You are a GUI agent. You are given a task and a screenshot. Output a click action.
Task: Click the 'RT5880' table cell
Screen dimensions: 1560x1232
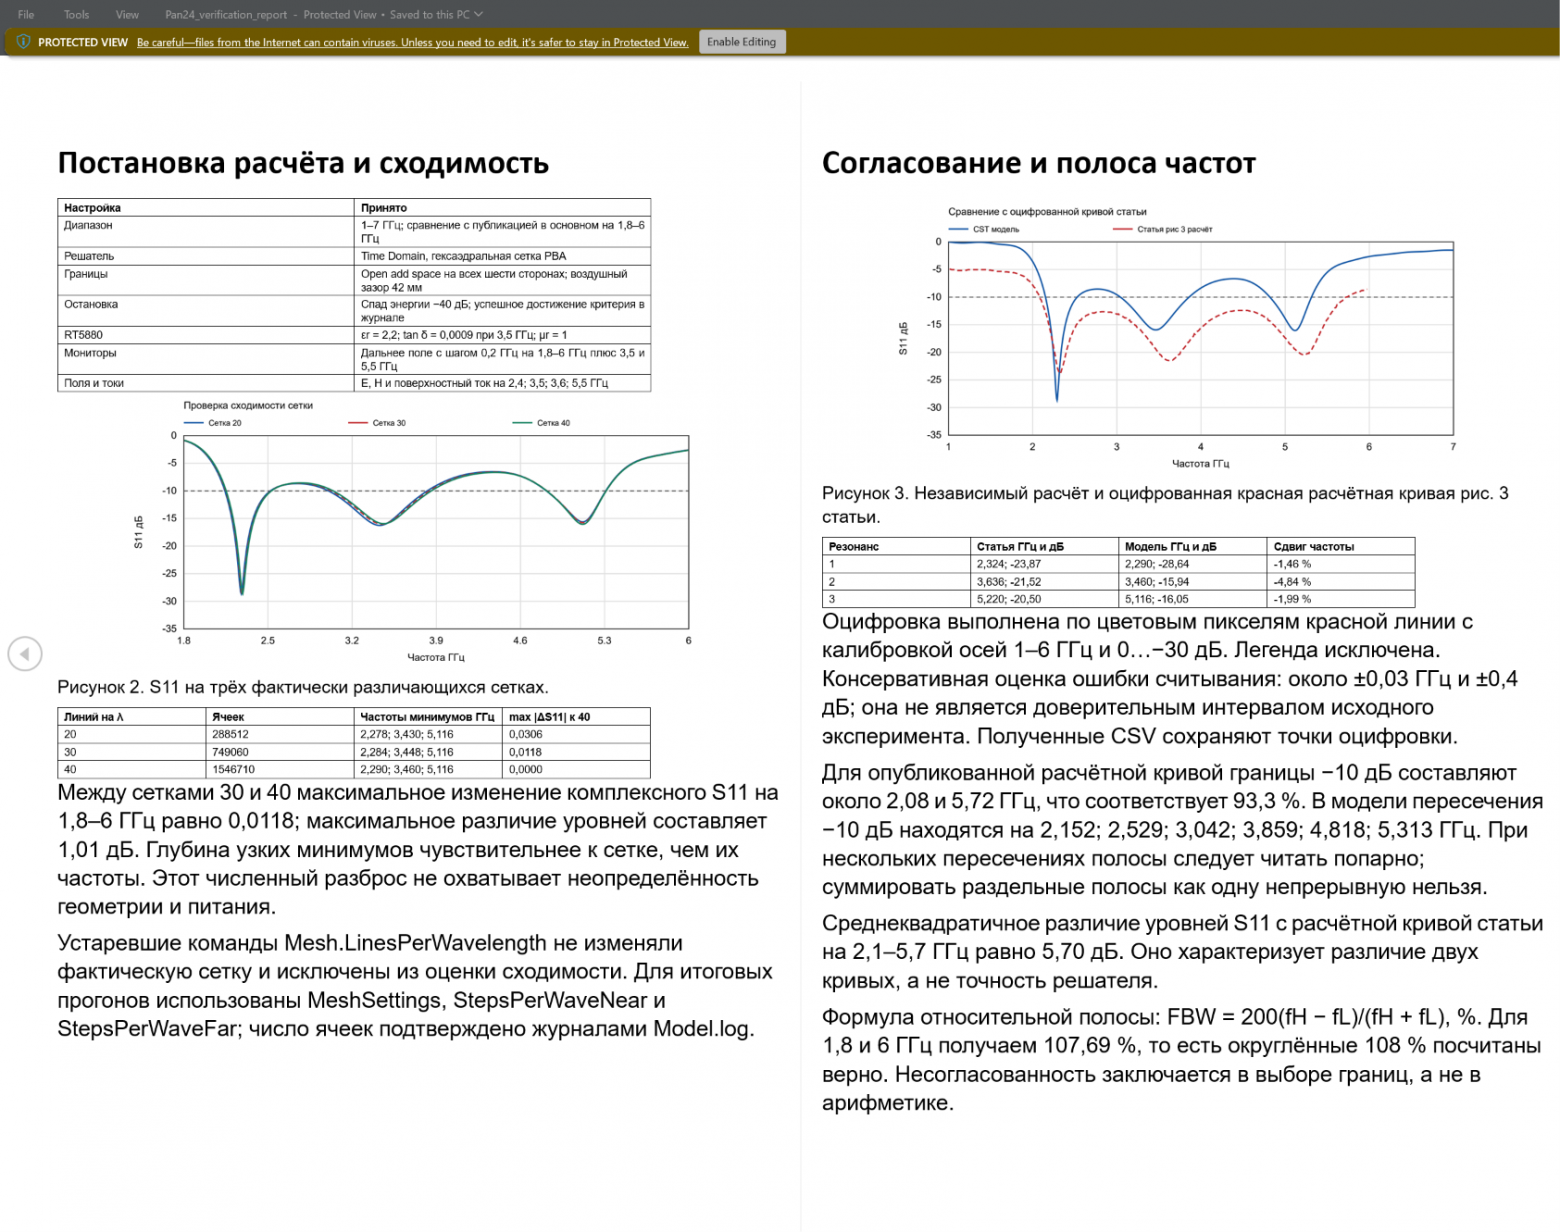[x=206, y=335]
